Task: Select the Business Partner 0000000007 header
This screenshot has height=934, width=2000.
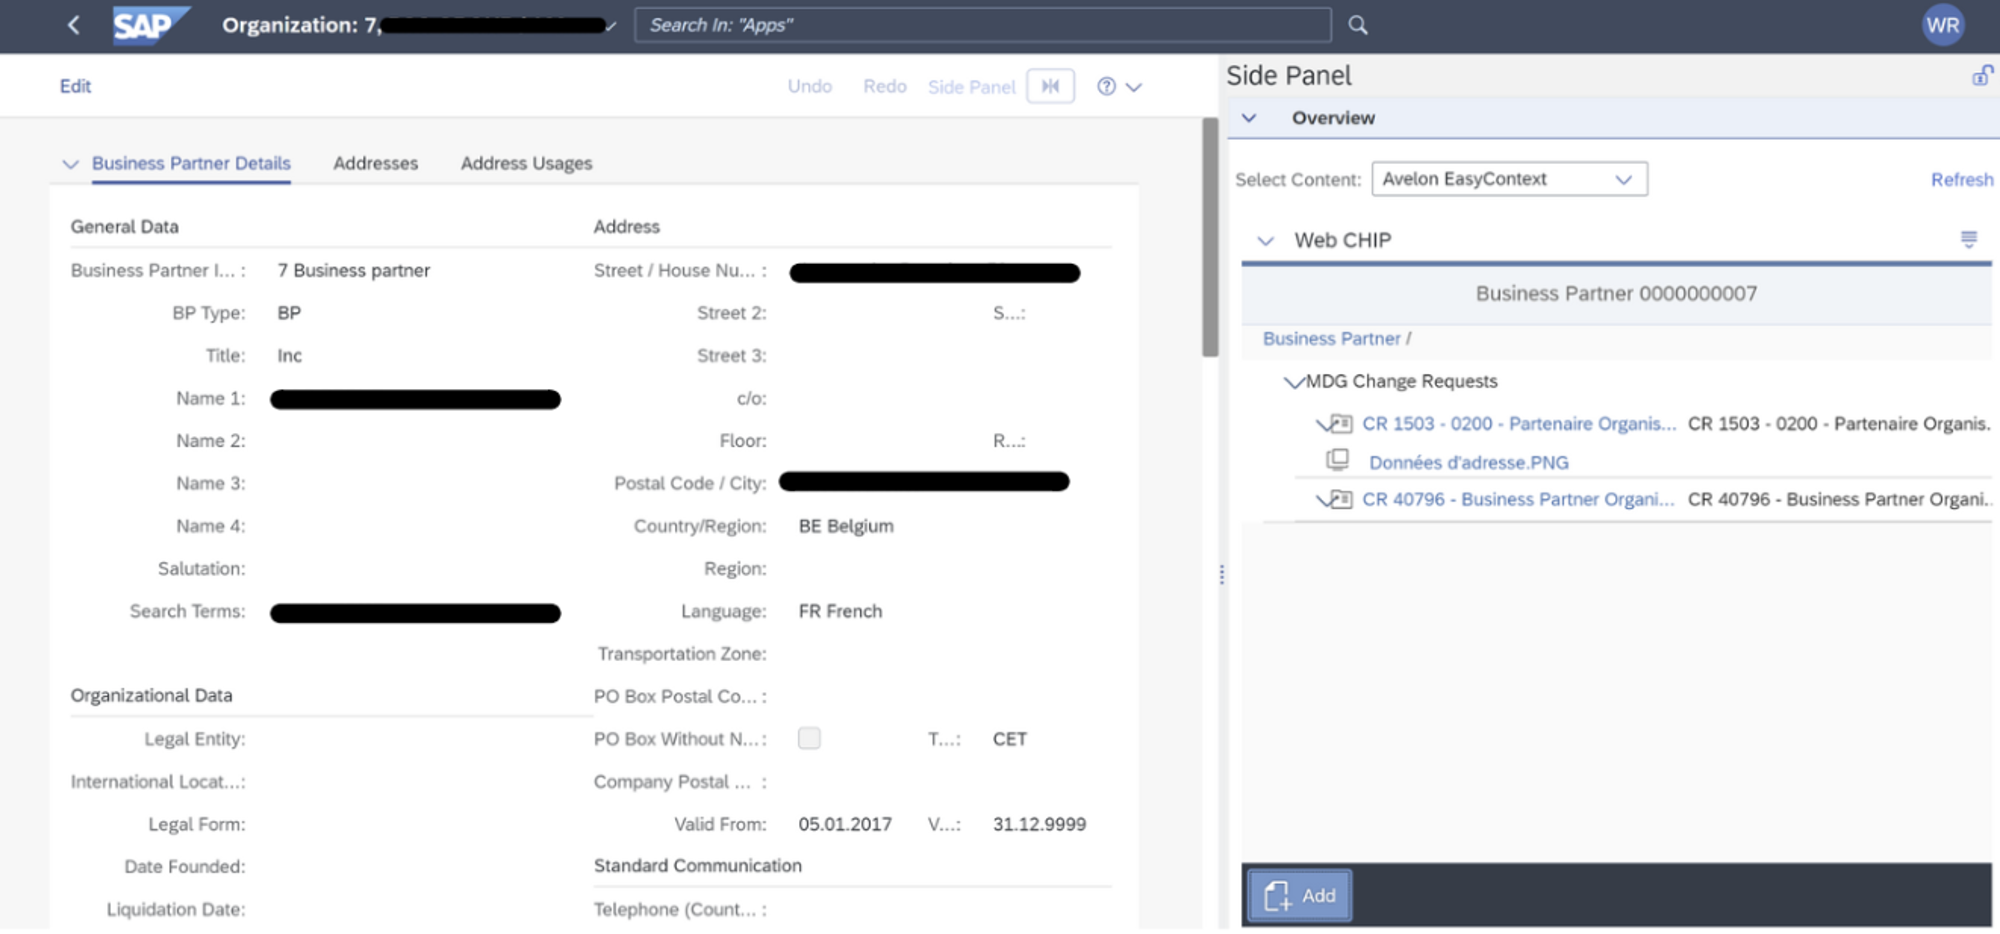Action: pos(1615,293)
